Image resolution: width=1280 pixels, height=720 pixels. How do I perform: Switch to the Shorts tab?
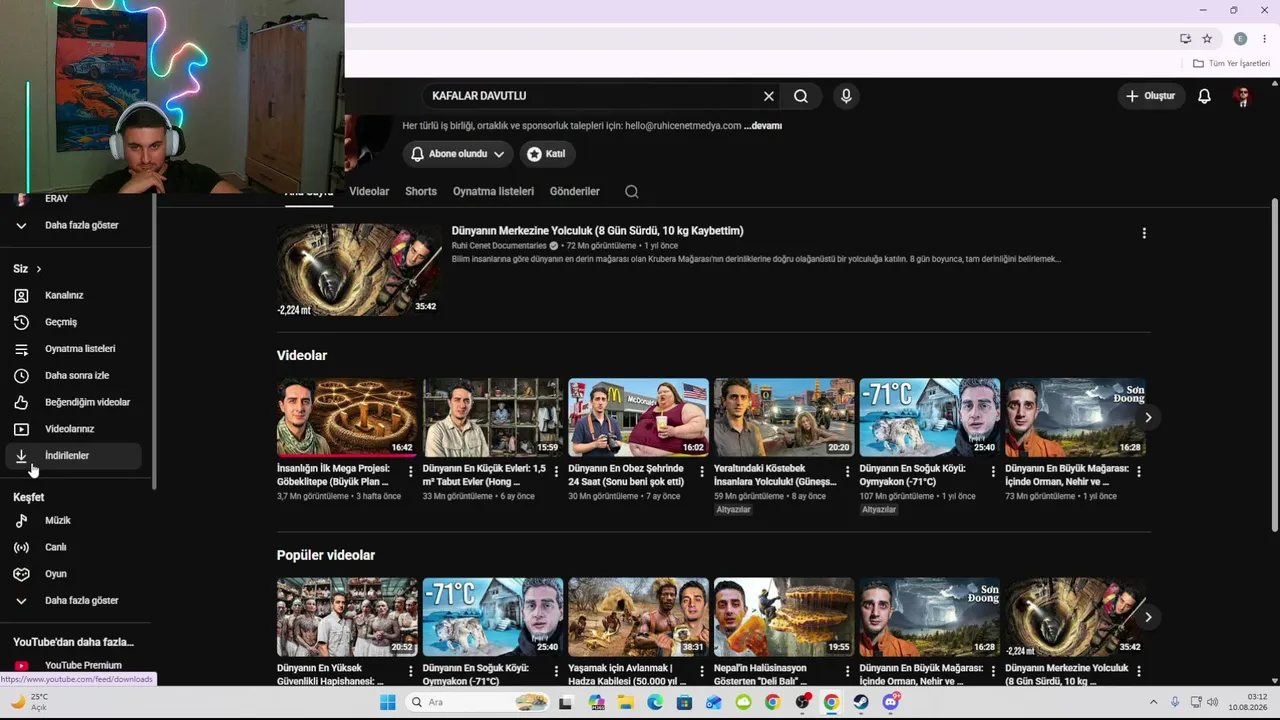pyautogui.click(x=421, y=191)
